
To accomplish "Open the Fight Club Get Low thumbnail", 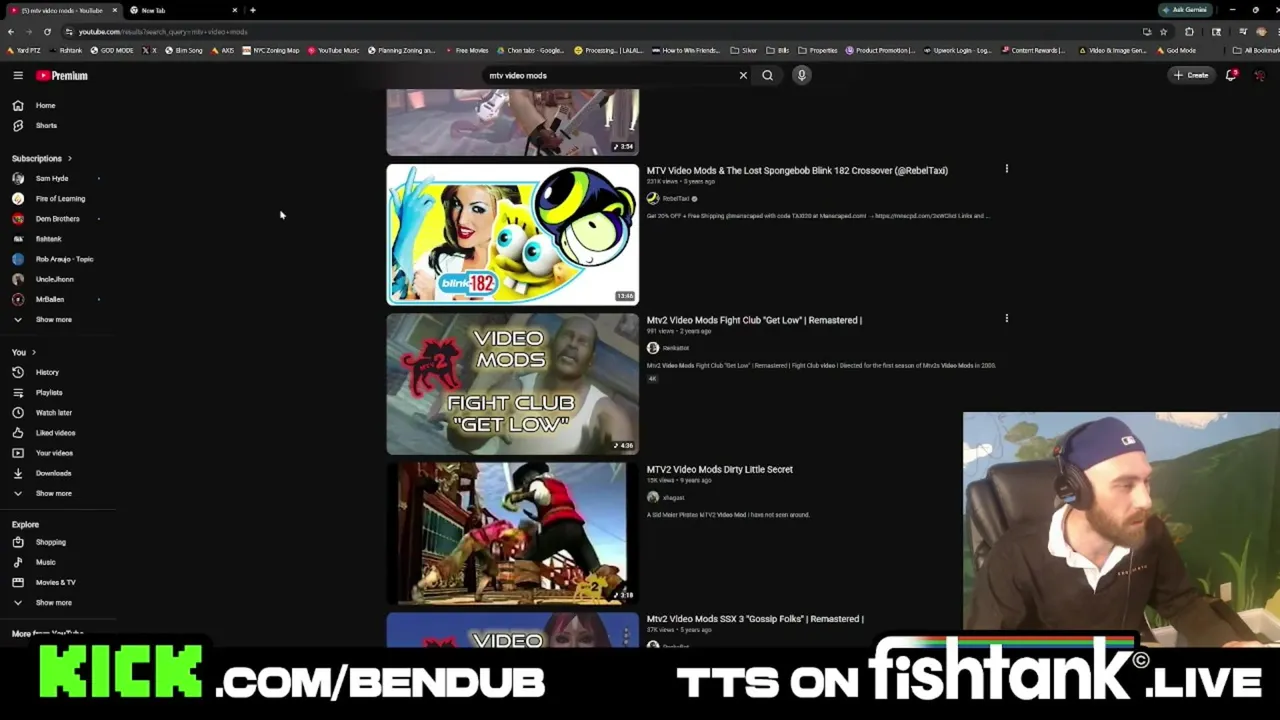I will pyautogui.click(x=512, y=384).
